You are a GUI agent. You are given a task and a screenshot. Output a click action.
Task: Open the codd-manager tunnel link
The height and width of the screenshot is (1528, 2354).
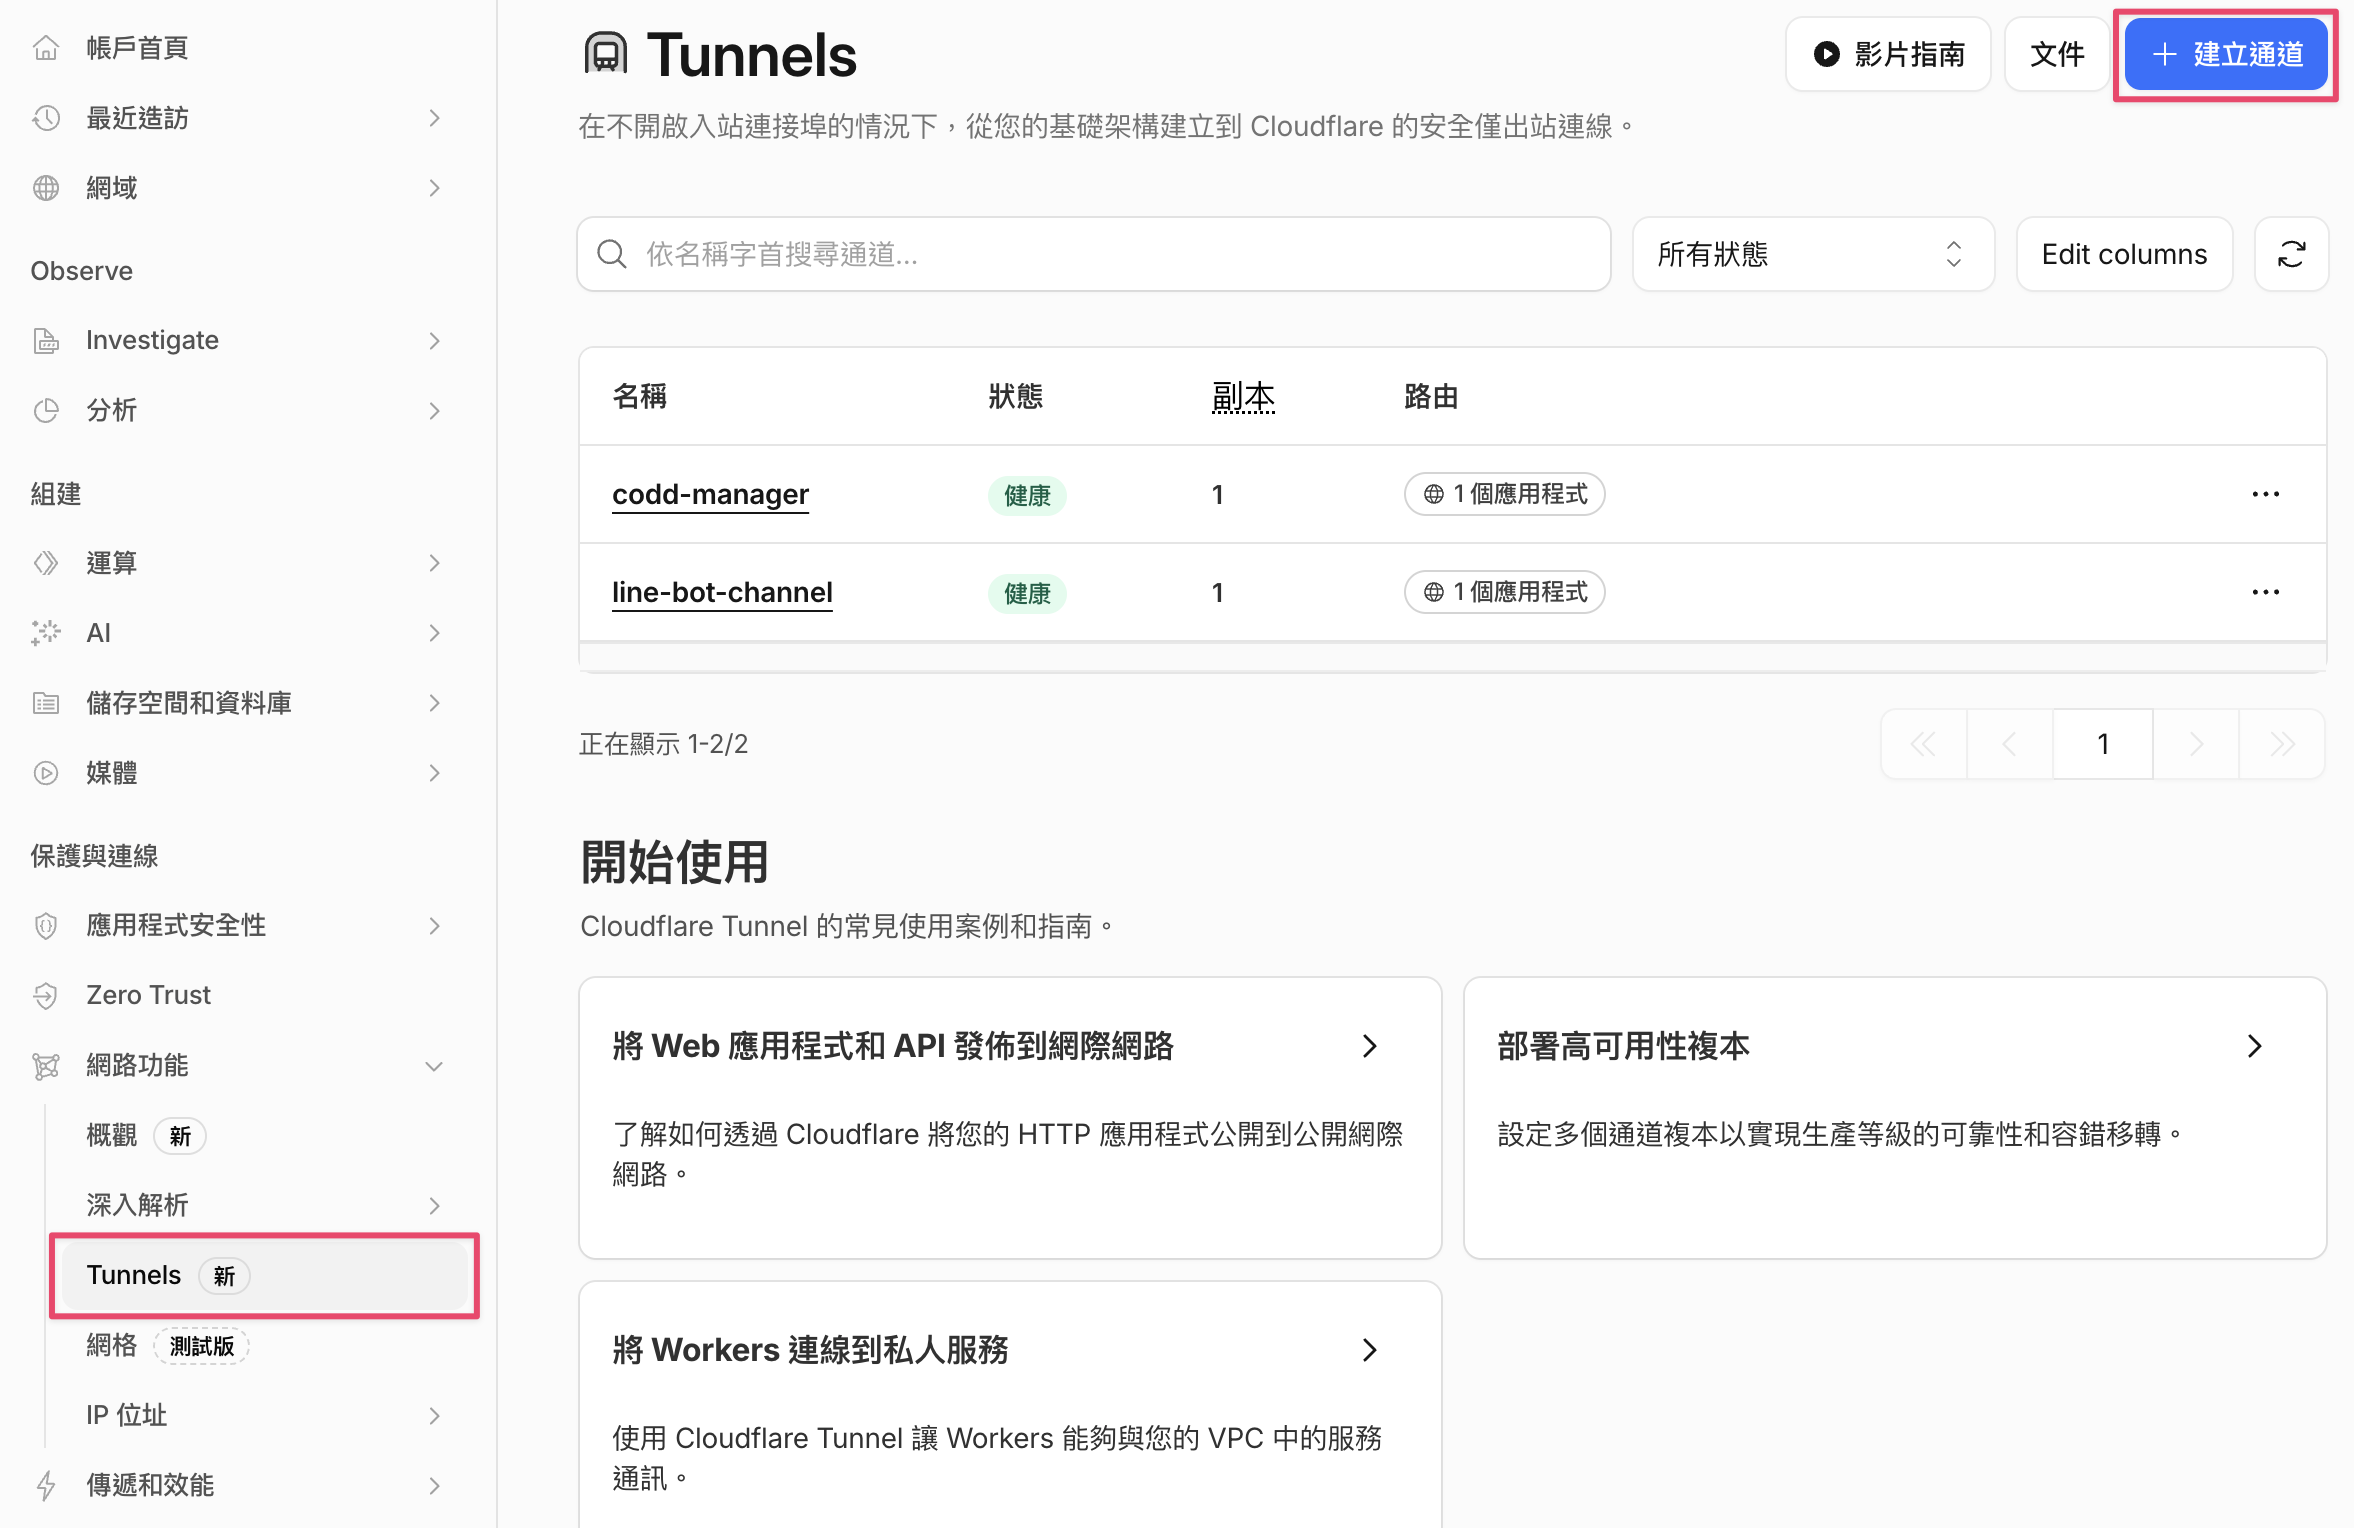pos(710,494)
